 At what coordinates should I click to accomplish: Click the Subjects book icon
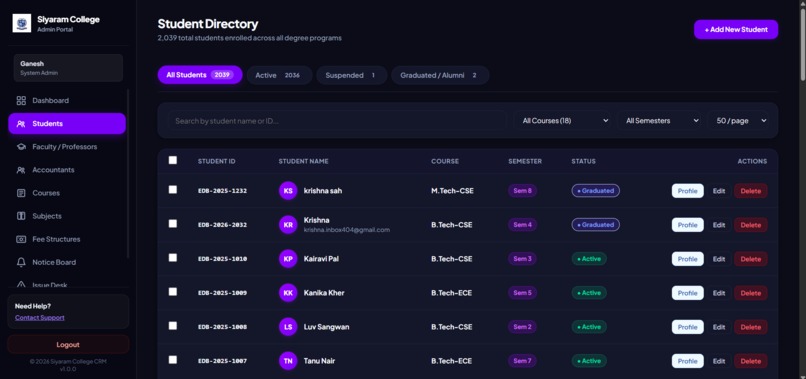[21, 216]
